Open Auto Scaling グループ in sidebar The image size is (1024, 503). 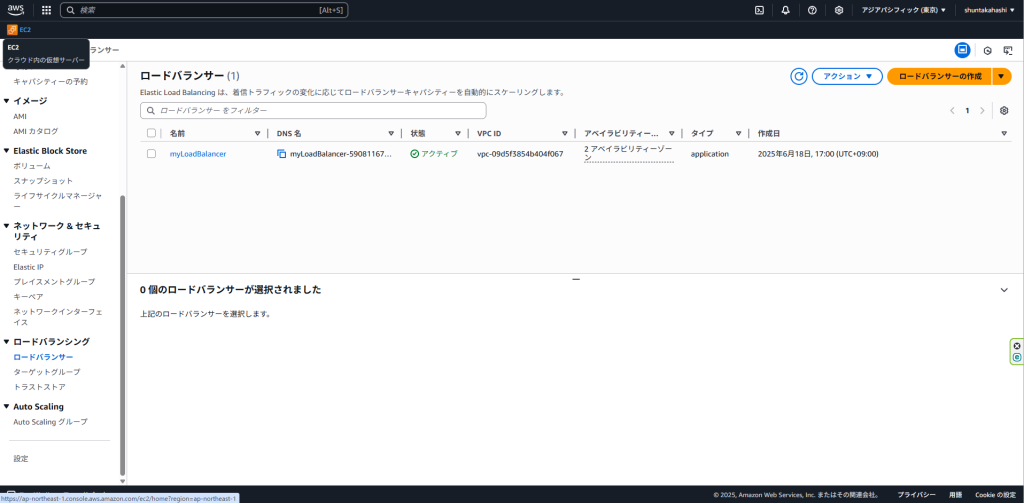(x=50, y=422)
